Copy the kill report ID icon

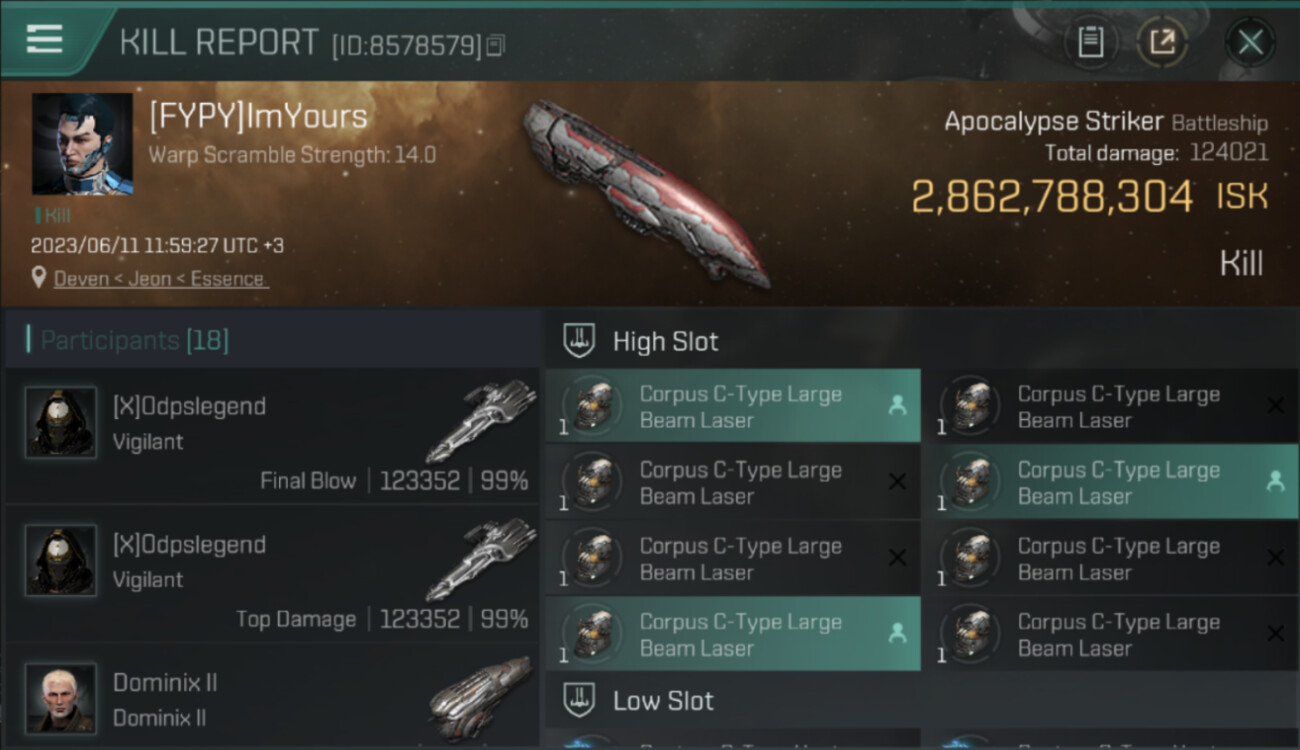coord(496,45)
